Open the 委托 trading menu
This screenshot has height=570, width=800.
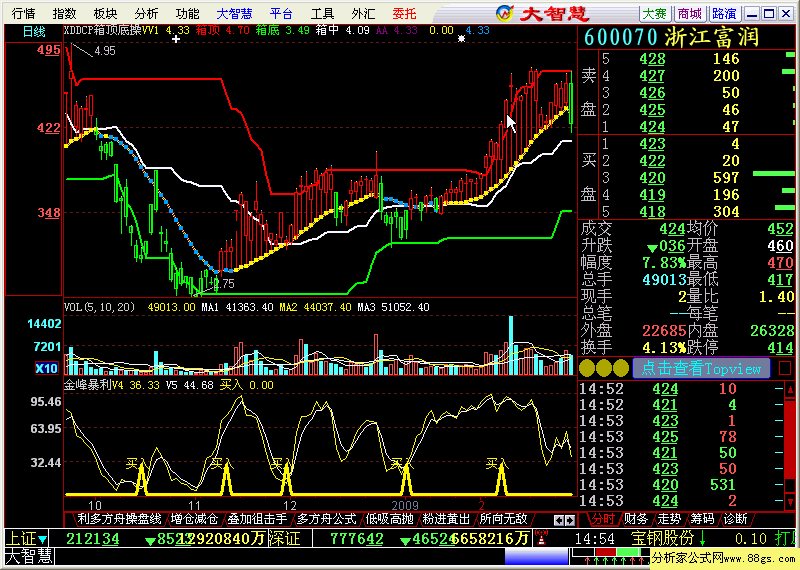[x=405, y=14]
